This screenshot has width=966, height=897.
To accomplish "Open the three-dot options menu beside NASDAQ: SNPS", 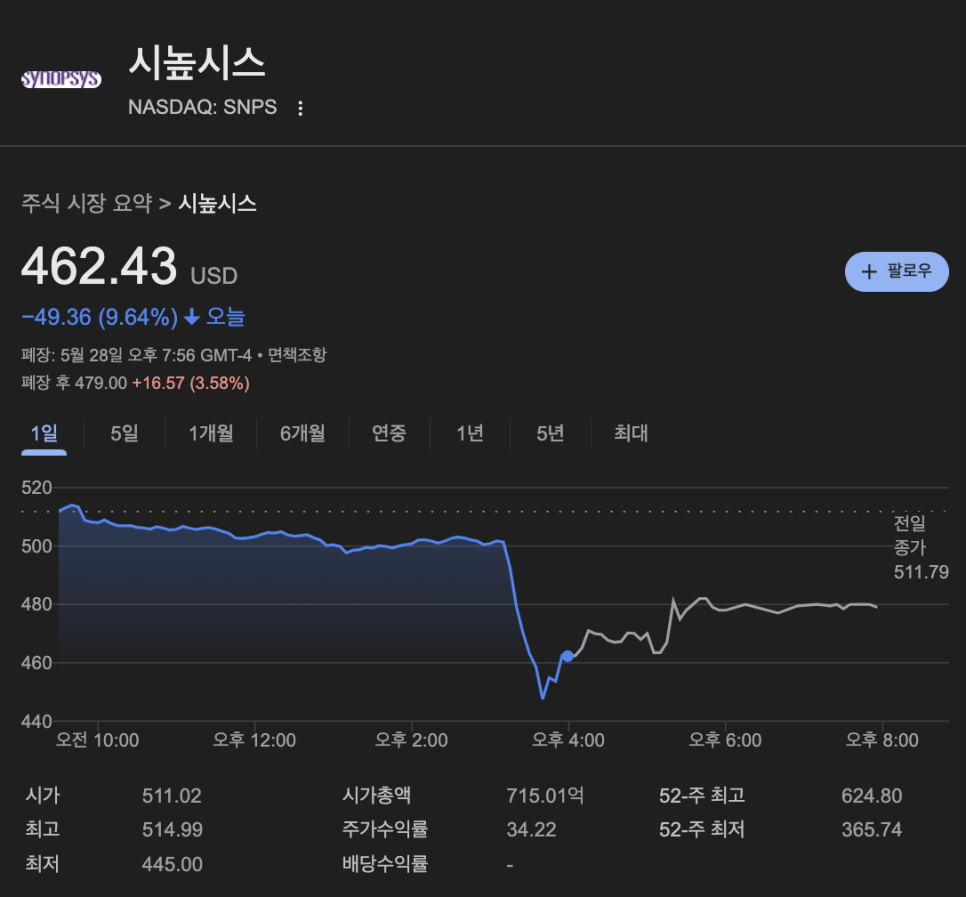I will pos(300,108).
